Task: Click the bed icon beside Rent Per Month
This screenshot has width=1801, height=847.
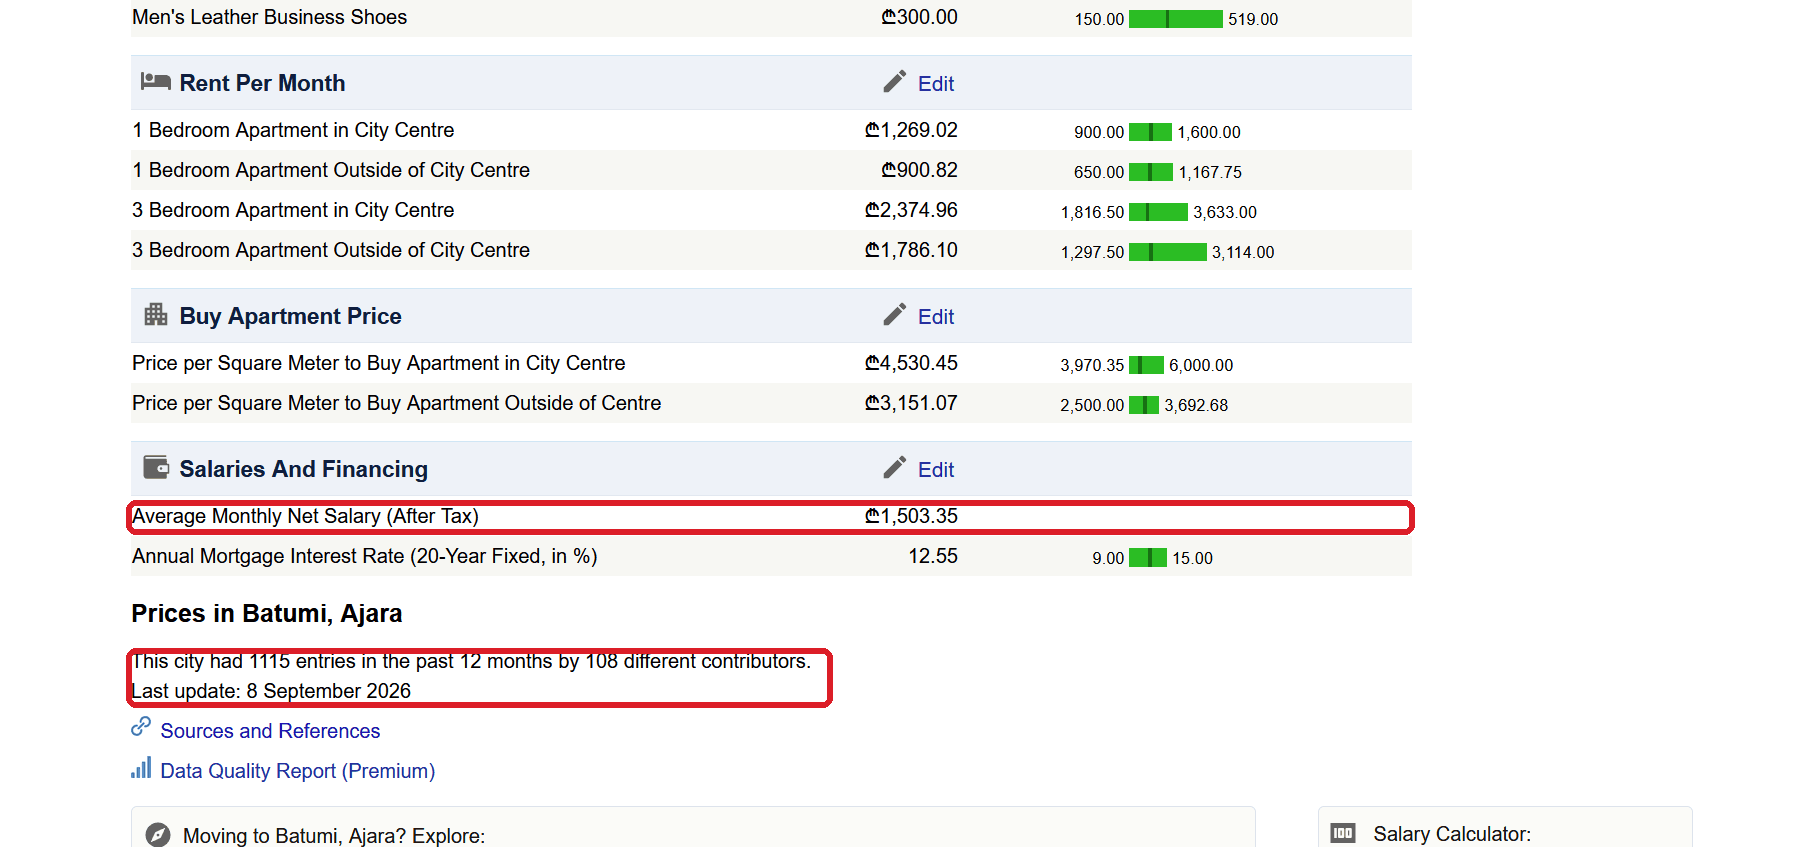Action: (x=155, y=81)
